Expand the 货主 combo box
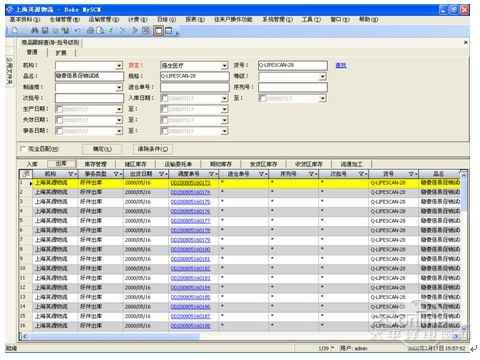The width and height of the screenshot is (480, 360). 225,66
